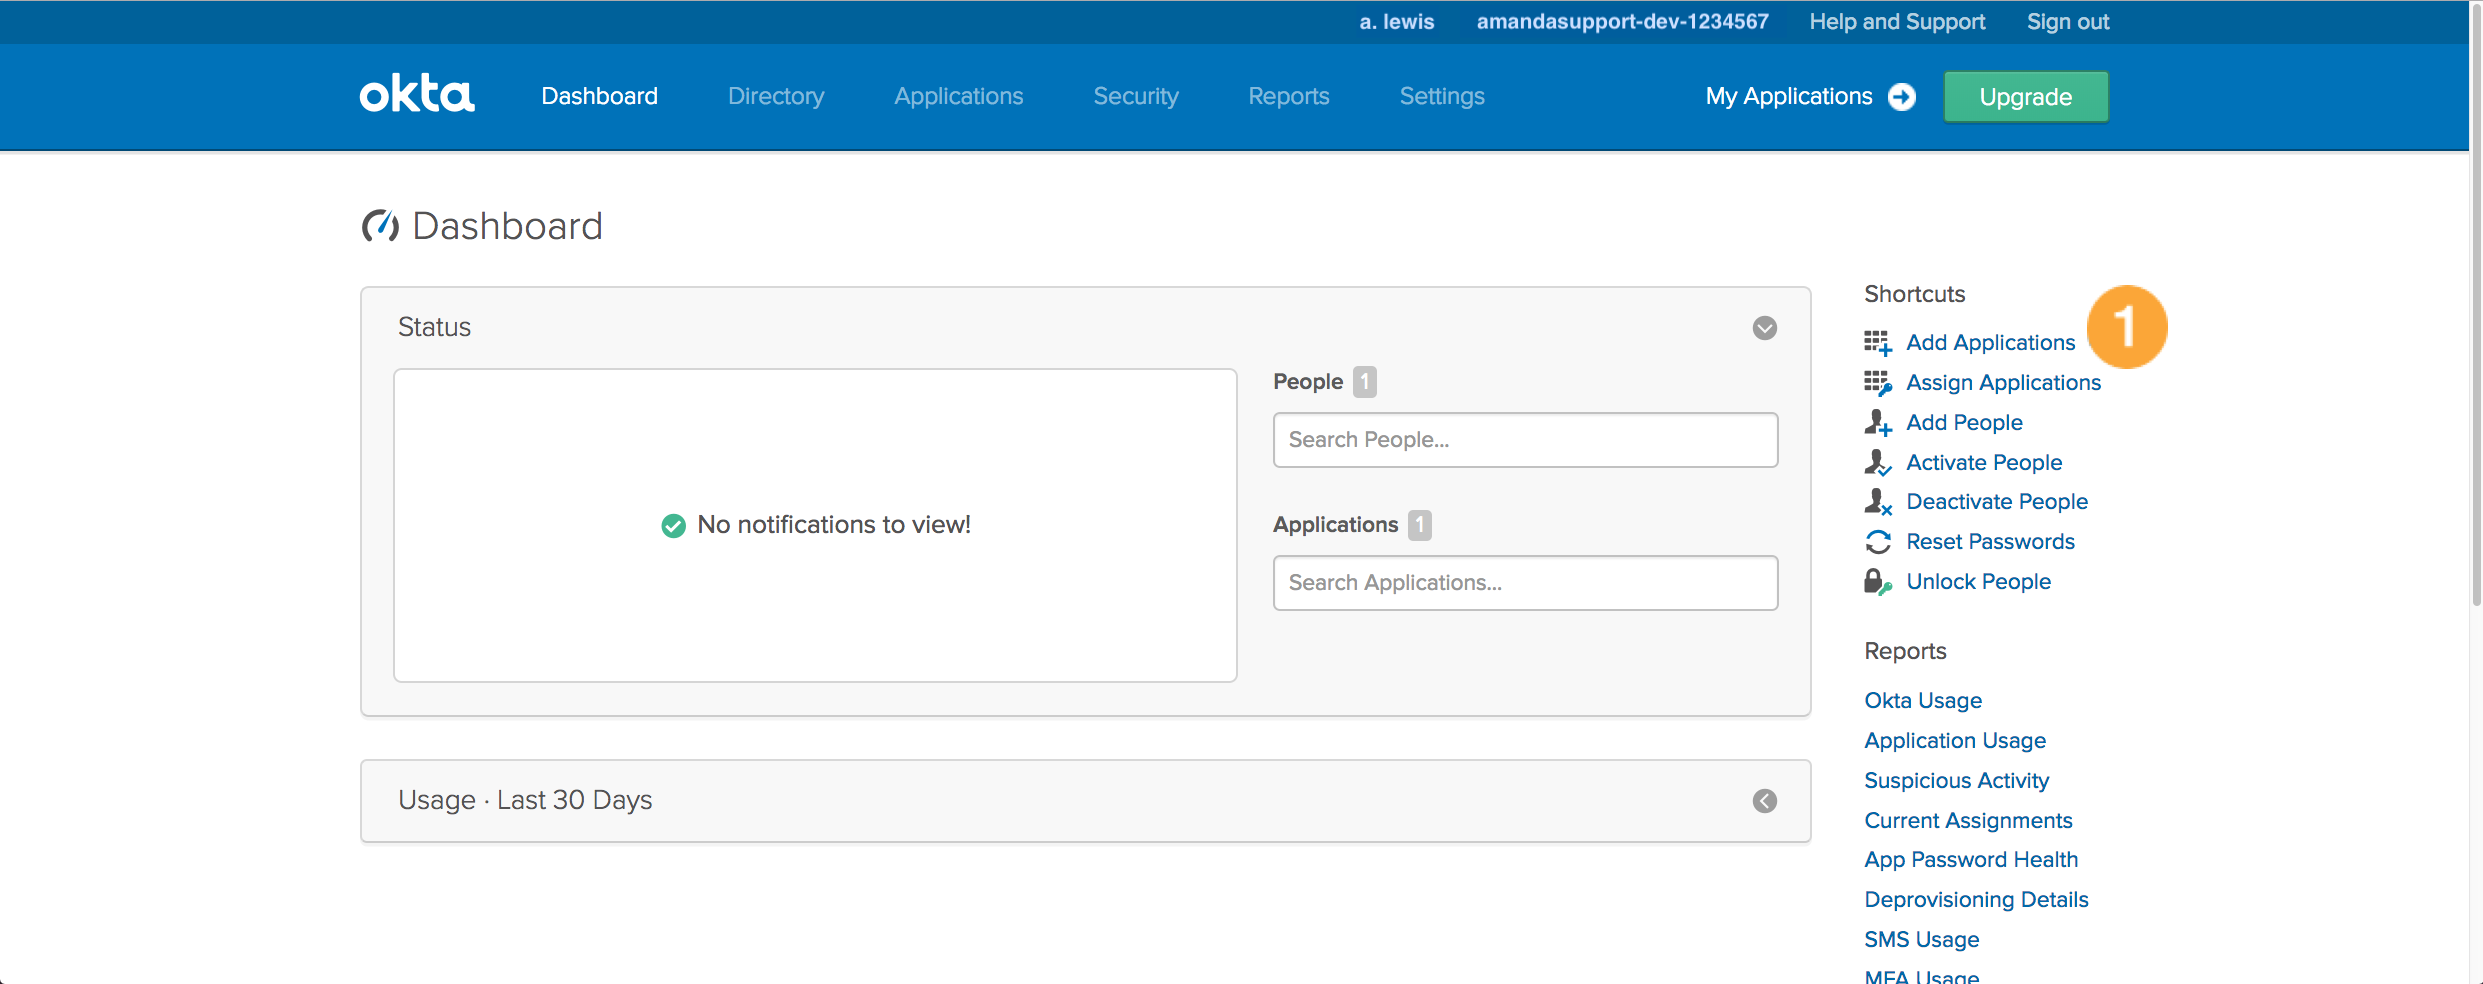Open Assign Applications shortcut
The height and width of the screenshot is (984, 2483).
[2003, 383]
